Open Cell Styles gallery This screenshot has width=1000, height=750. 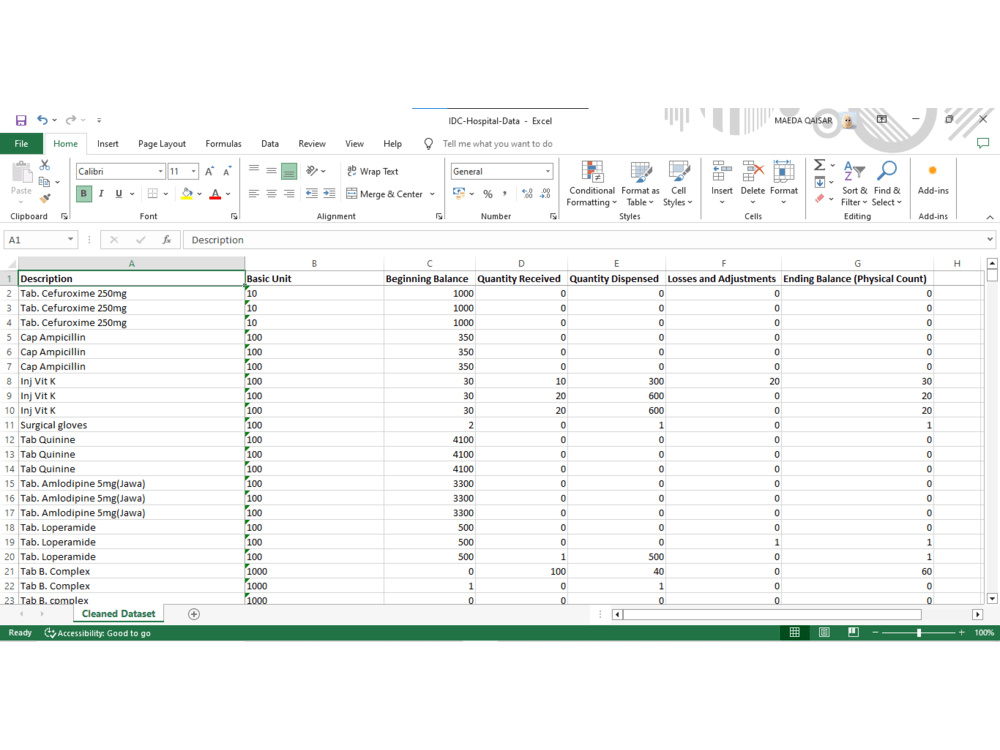(678, 184)
